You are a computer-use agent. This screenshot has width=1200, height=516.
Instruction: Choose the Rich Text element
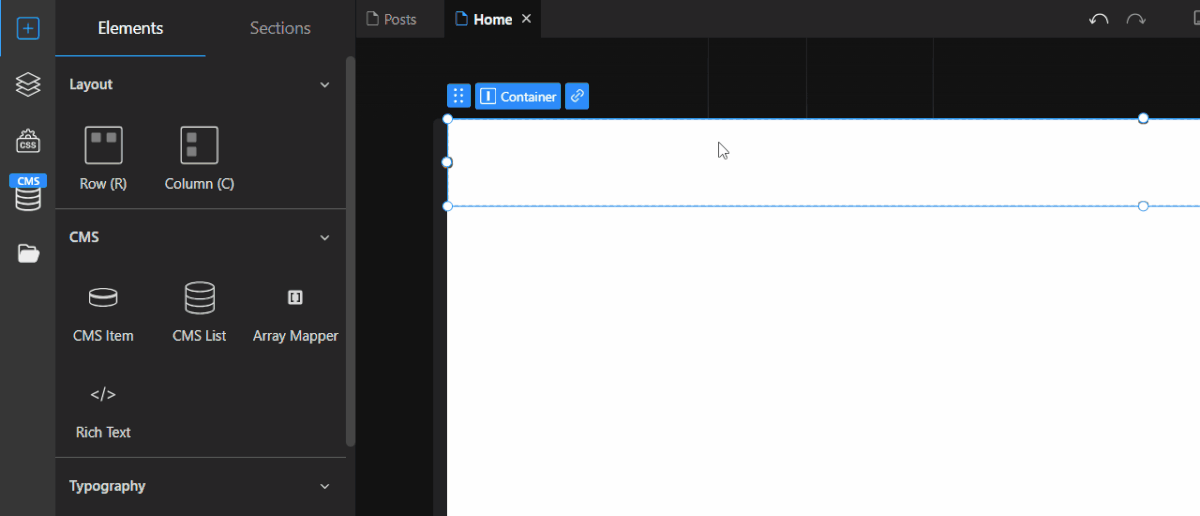tap(103, 408)
